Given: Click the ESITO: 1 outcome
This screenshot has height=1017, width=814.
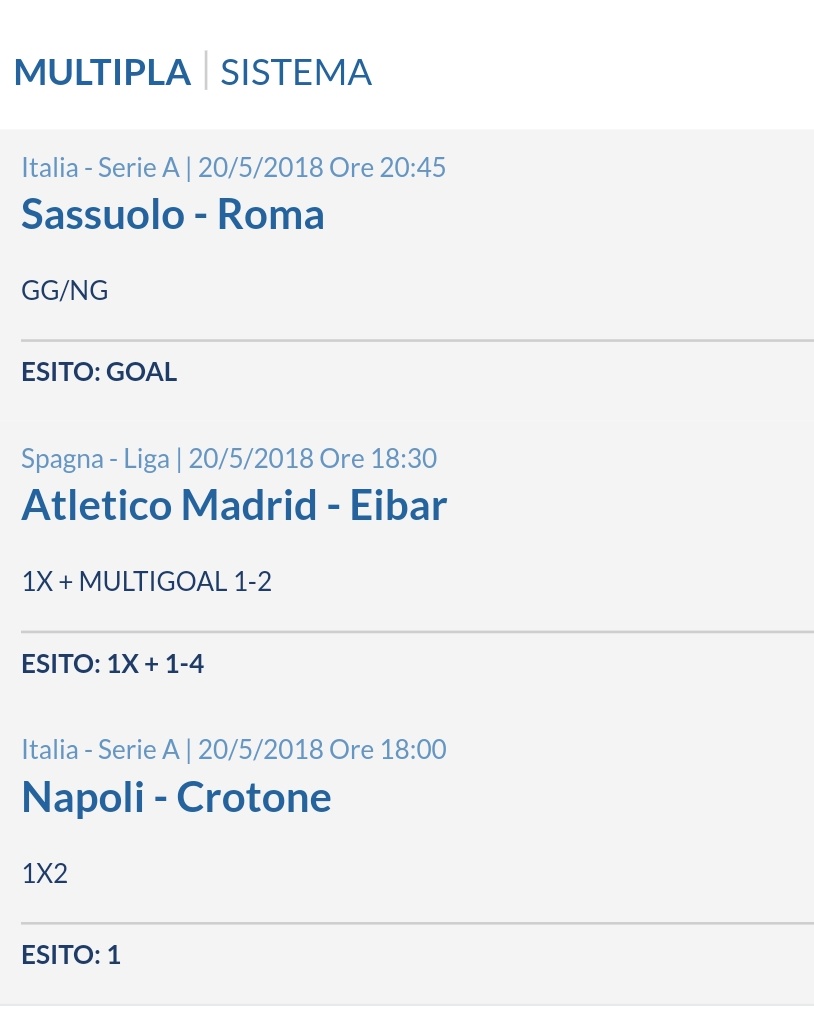Looking at the screenshot, I should pyautogui.click(x=71, y=955).
